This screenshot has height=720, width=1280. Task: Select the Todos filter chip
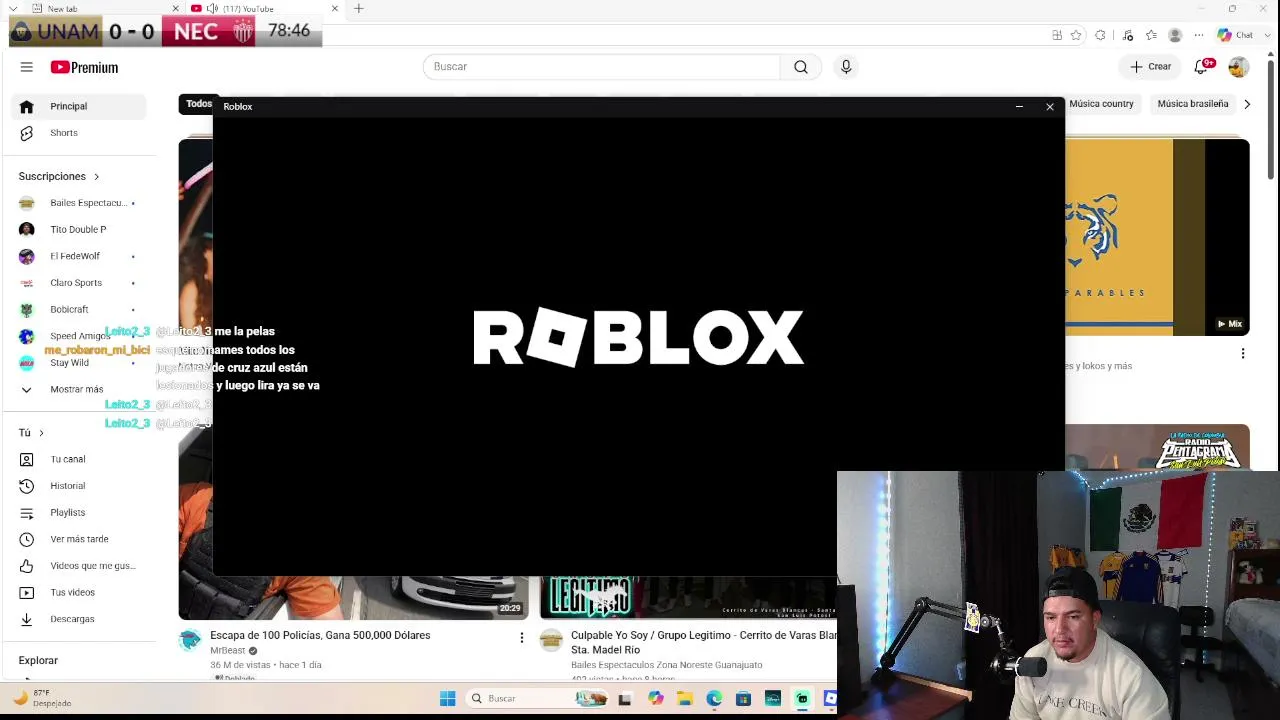198,104
